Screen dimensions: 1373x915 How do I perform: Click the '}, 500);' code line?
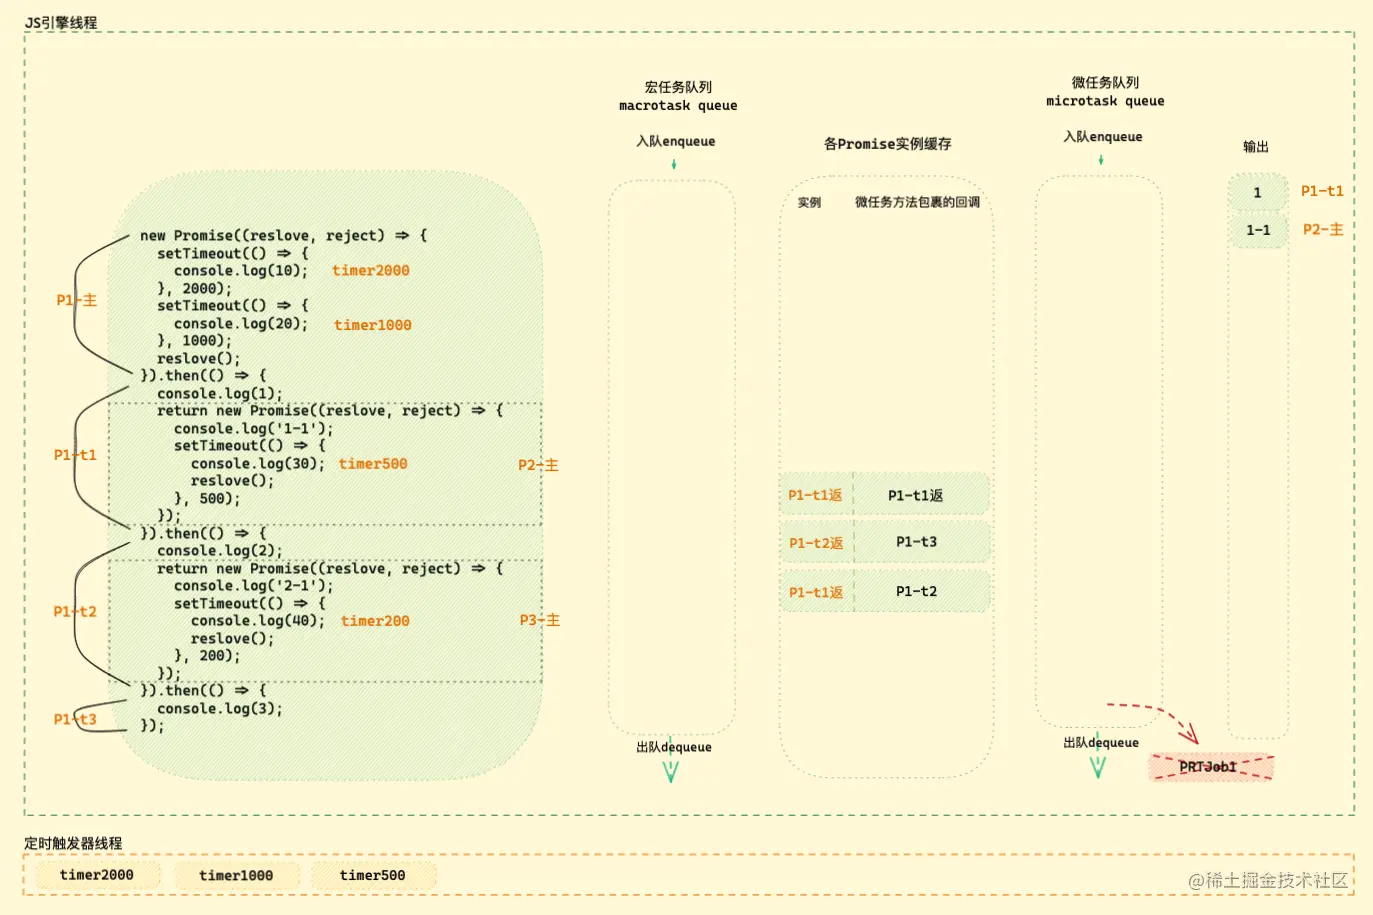207,499
